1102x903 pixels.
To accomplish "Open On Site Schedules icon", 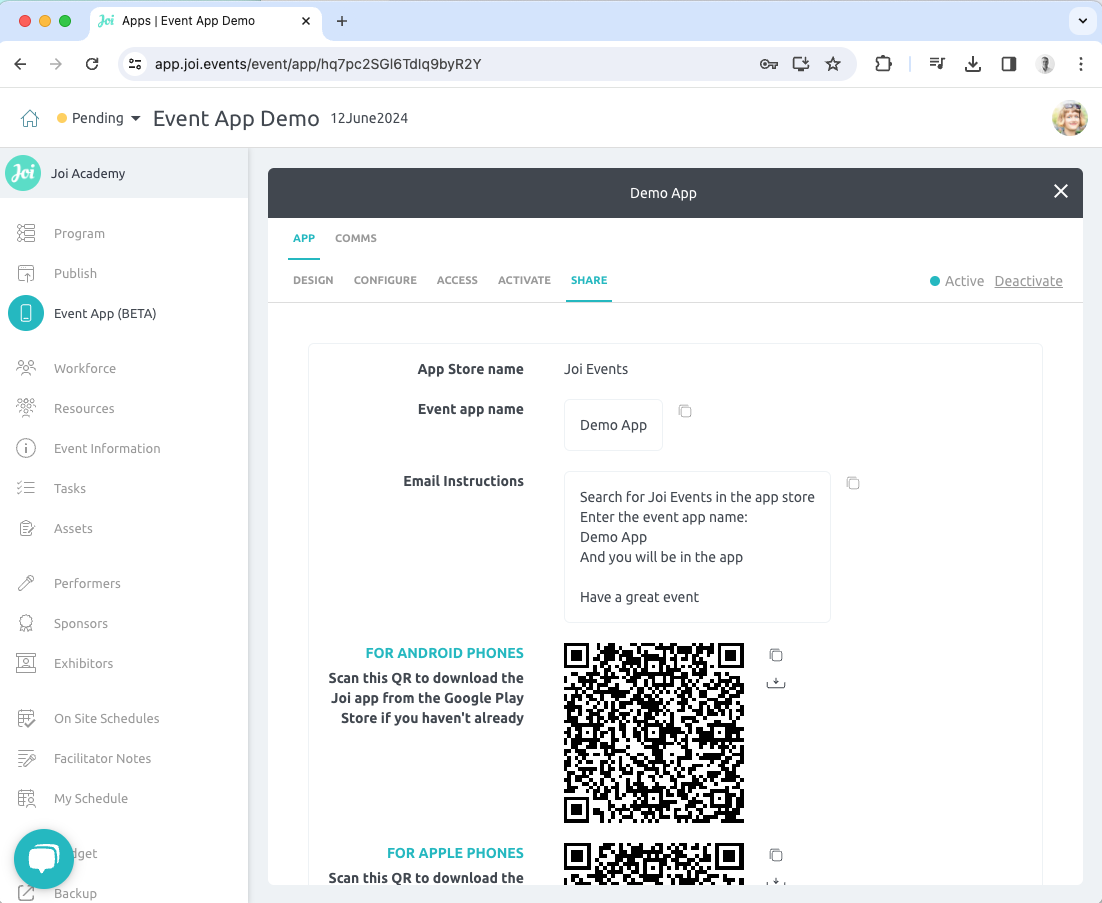I will [x=26, y=718].
